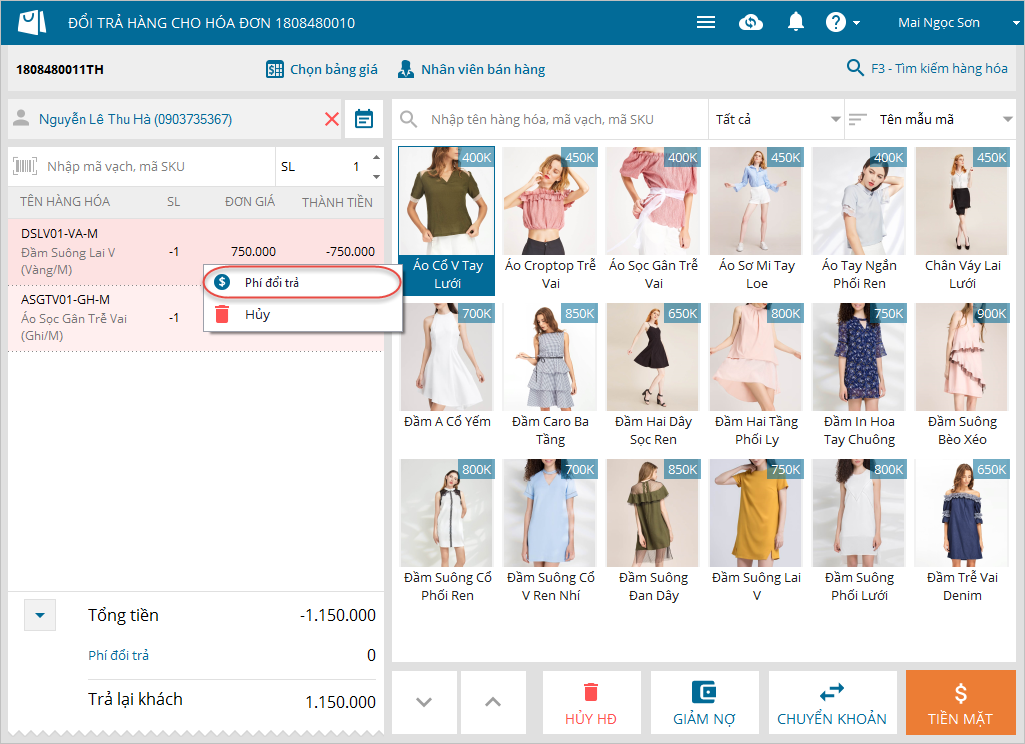Click the Chọn bảng giá price list button
The height and width of the screenshot is (744, 1025).
(x=322, y=69)
